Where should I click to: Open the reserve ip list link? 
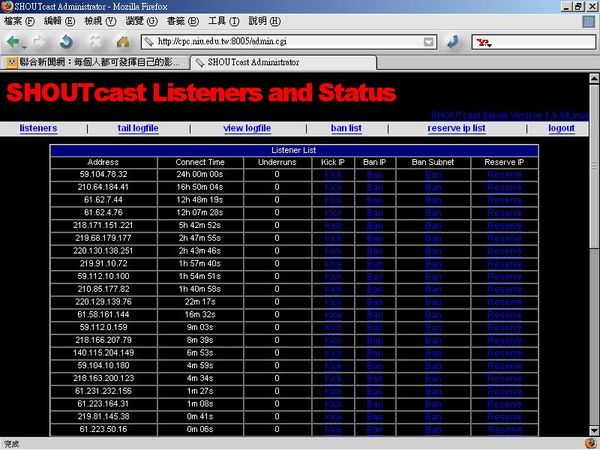pos(457,128)
